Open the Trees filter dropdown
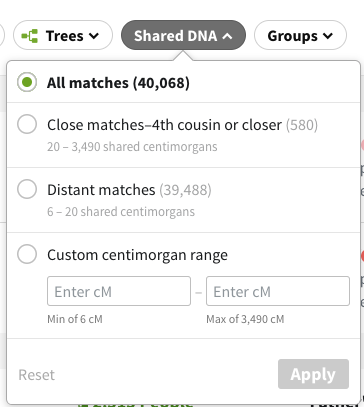The width and height of the screenshot is (364, 407). click(x=63, y=35)
